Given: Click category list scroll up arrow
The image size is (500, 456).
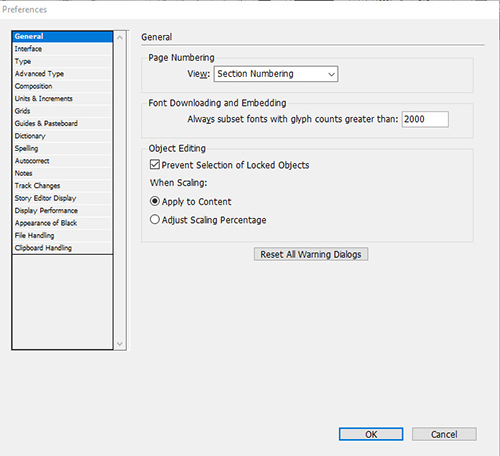Looking at the screenshot, I should (120, 38).
